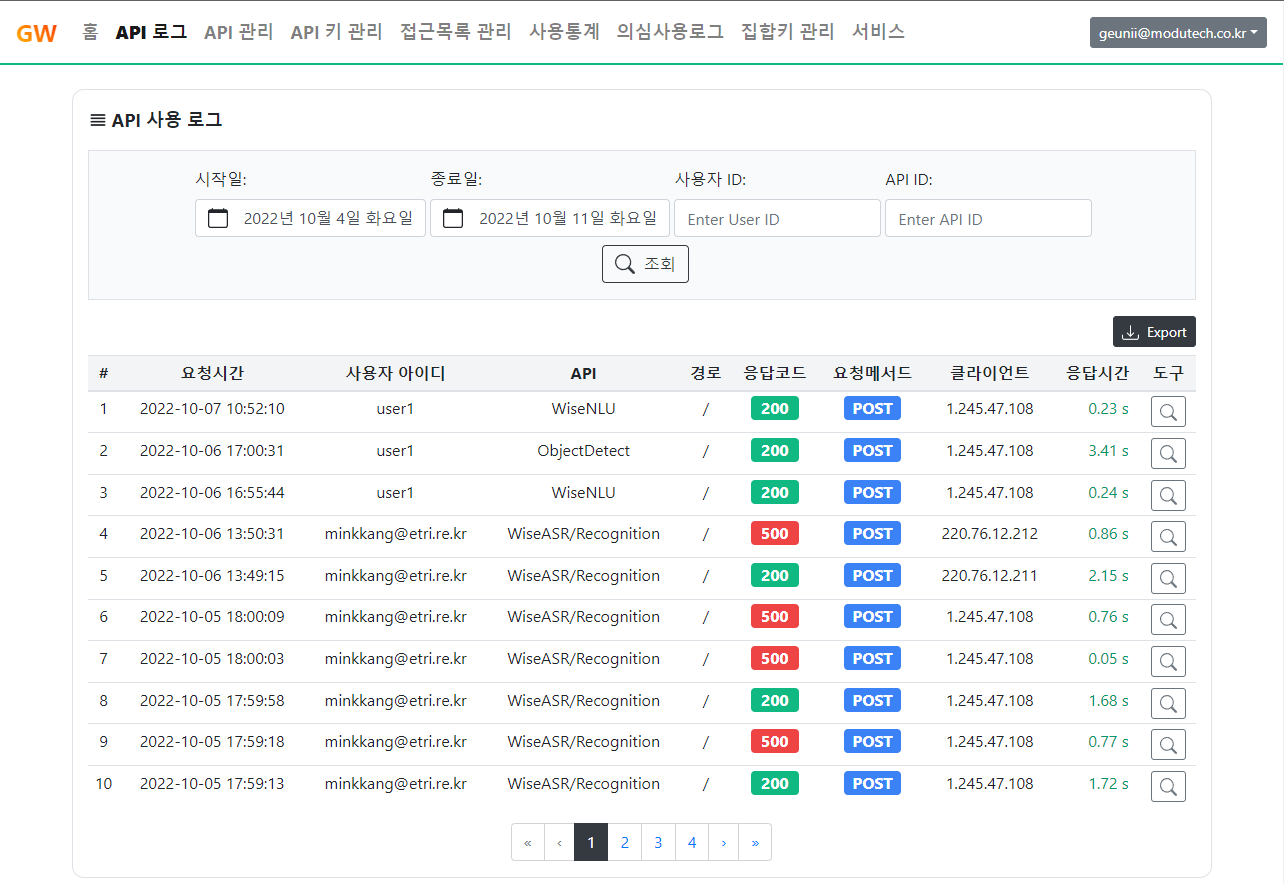Click the magnifier icon in row 10
Viewport: 1284px width, 884px height.
pyautogui.click(x=1168, y=786)
